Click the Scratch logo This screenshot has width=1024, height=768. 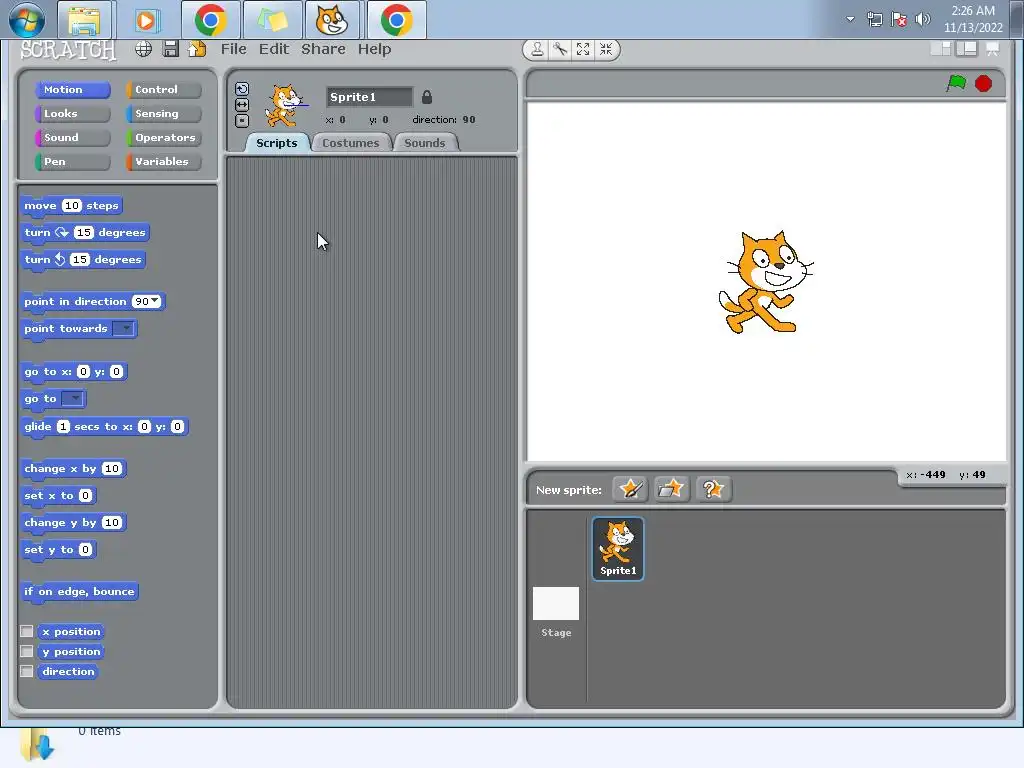69,50
